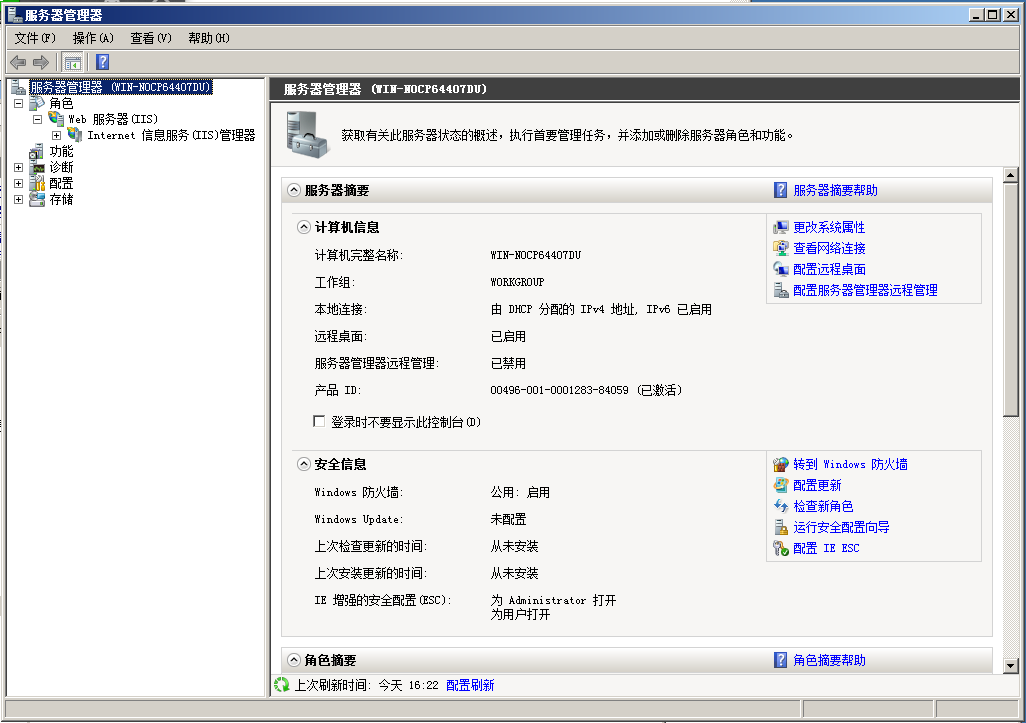Click the Web 服务器(IIS) tree icon
1026x723 pixels.
[x=56, y=119]
